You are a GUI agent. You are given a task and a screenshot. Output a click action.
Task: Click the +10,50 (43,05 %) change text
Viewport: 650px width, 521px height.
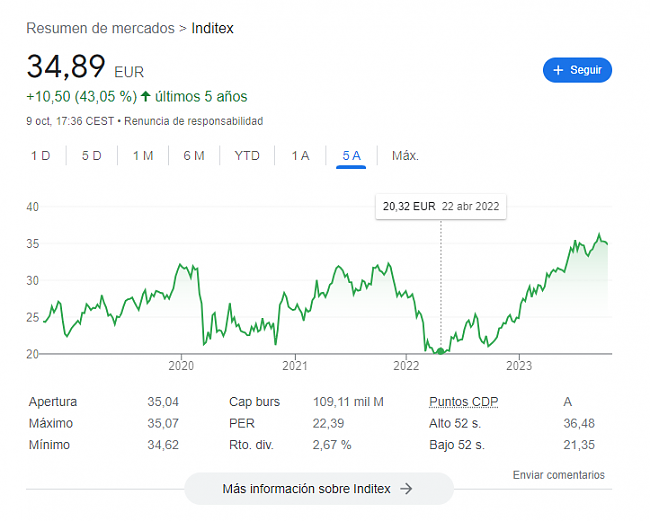[82, 97]
